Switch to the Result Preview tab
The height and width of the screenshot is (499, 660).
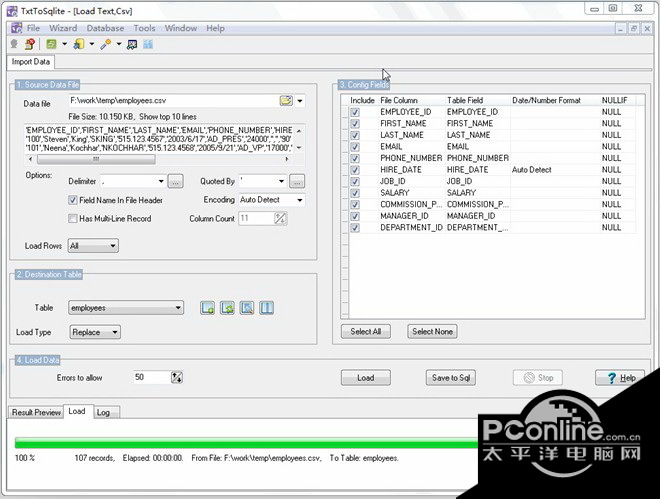click(36, 412)
